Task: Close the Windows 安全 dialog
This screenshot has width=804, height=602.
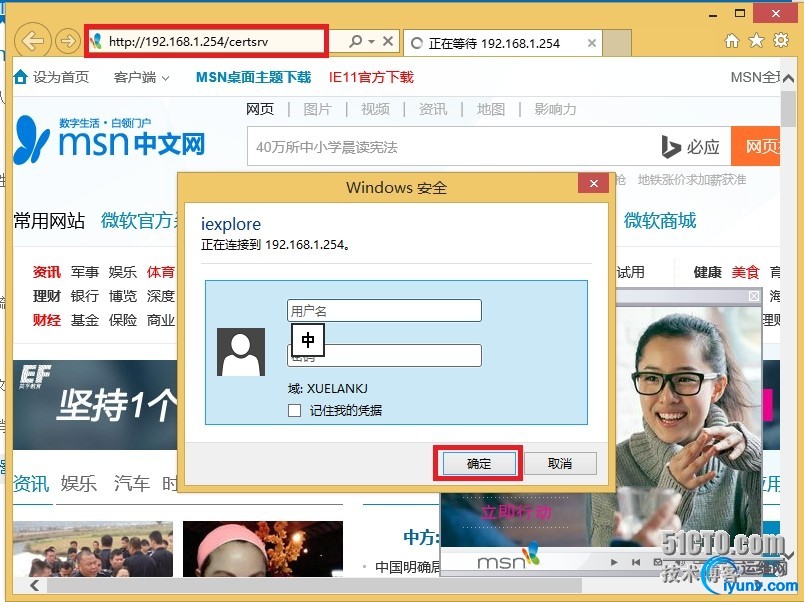Action: click(594, 183)
